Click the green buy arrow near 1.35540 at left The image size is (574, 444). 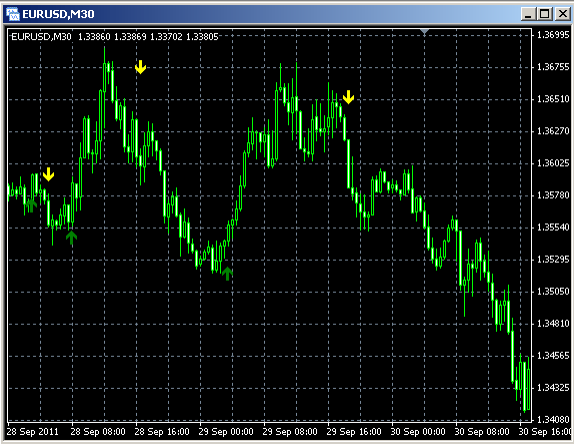(71, 237)
